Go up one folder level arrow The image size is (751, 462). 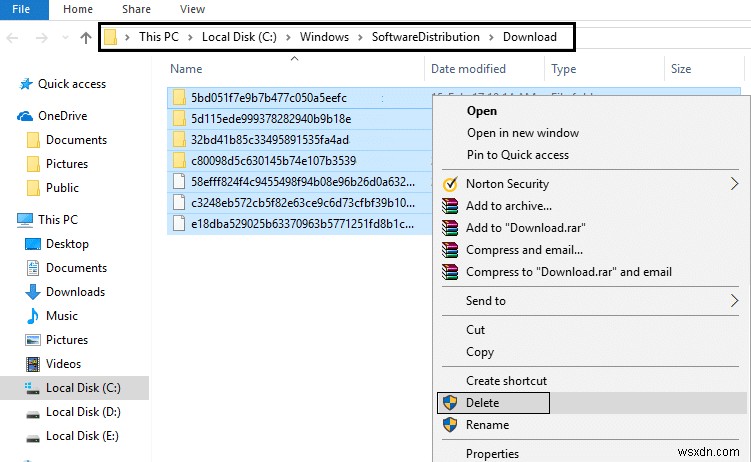click(x=86, y=37)
